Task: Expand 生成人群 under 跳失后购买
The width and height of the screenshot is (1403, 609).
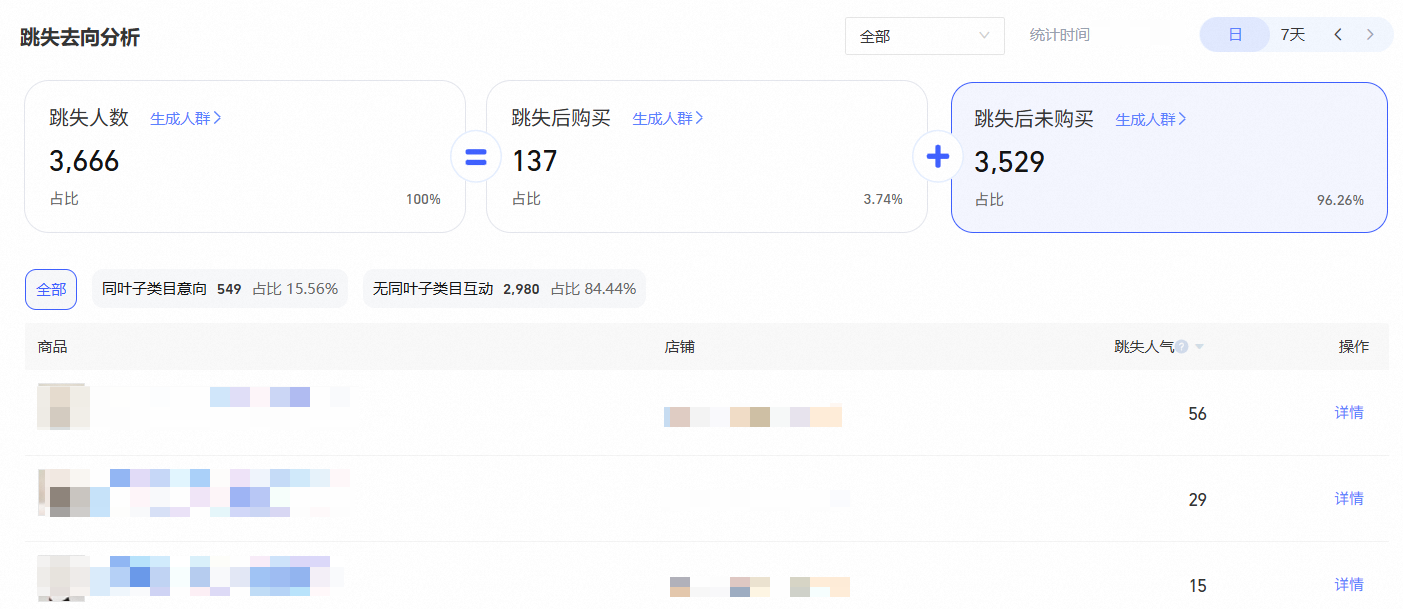Action: 668,118
